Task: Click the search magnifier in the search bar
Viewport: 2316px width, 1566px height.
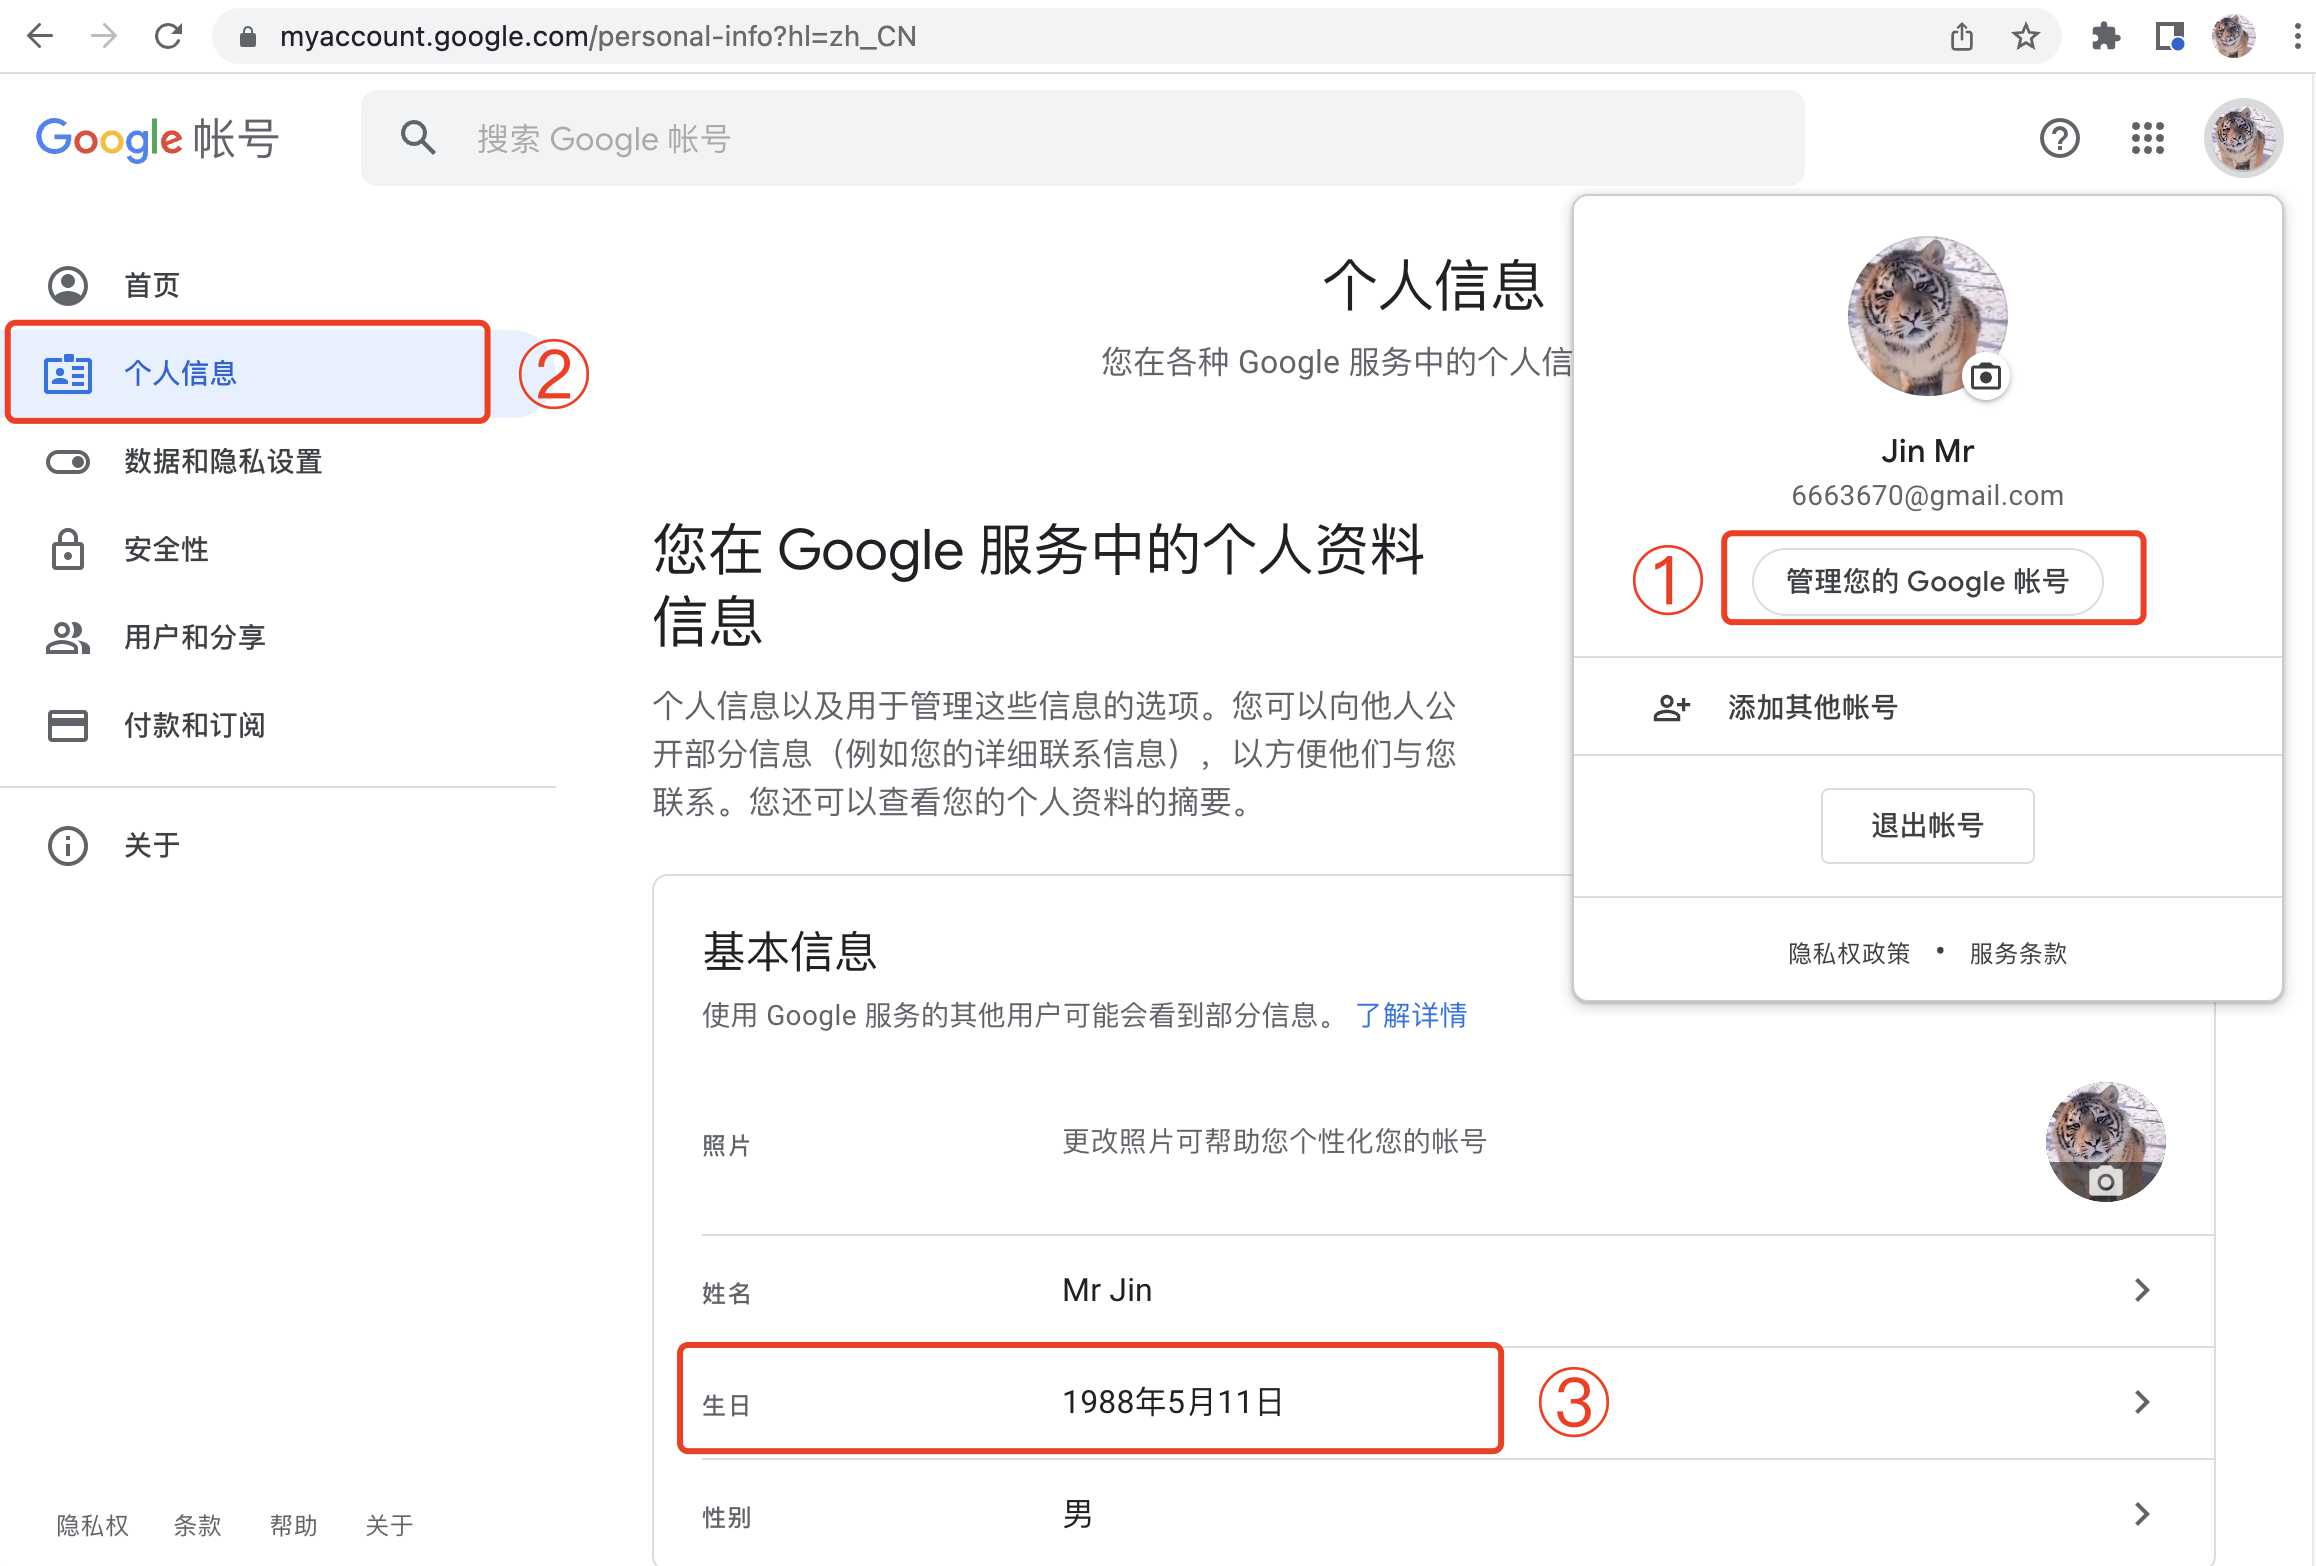Action: [418, 138]
